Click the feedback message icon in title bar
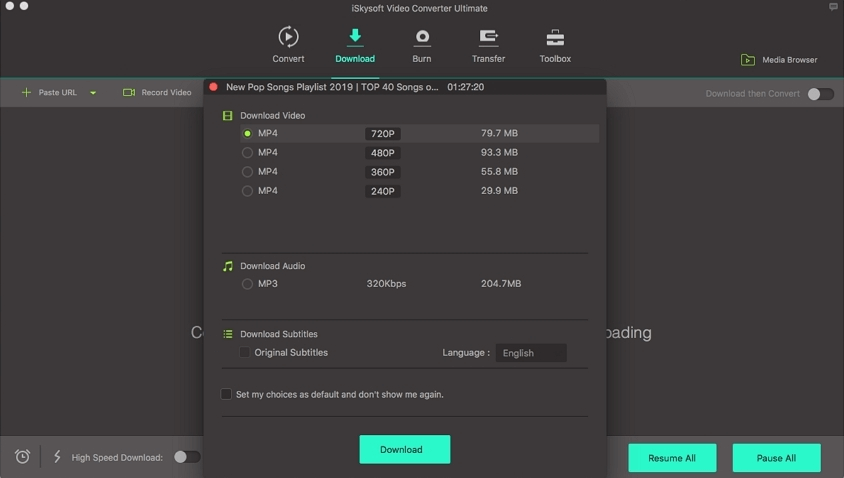Viewport: 844px width, 478px height. tap(833, 6)
